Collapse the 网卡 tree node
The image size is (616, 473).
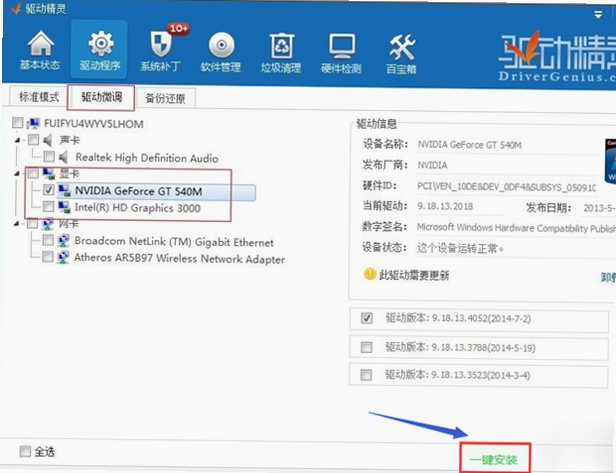coord(16,224)
